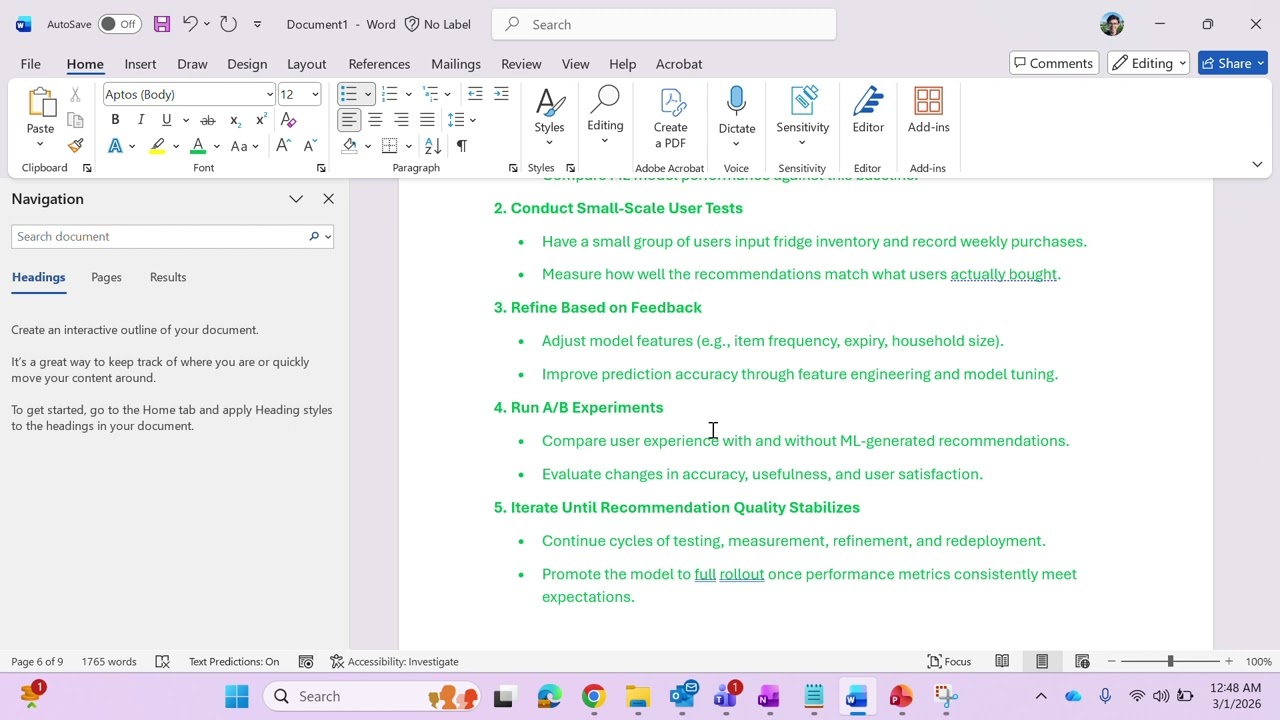Open the font name dropdown
Image resolution: width=1280 pixels, height=720 pixels.
click(x=270, y=94)
